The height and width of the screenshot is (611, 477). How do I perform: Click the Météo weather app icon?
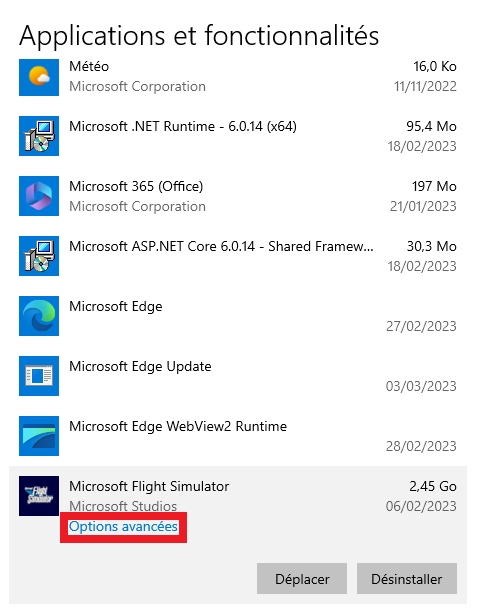tap(39, 77)
